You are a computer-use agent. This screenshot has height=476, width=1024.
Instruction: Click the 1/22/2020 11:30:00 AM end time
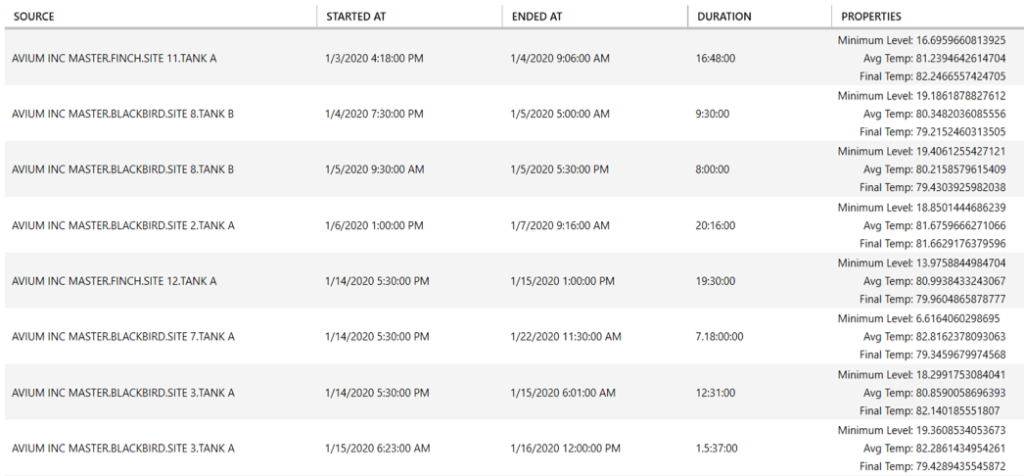click(x=566, y=337)
